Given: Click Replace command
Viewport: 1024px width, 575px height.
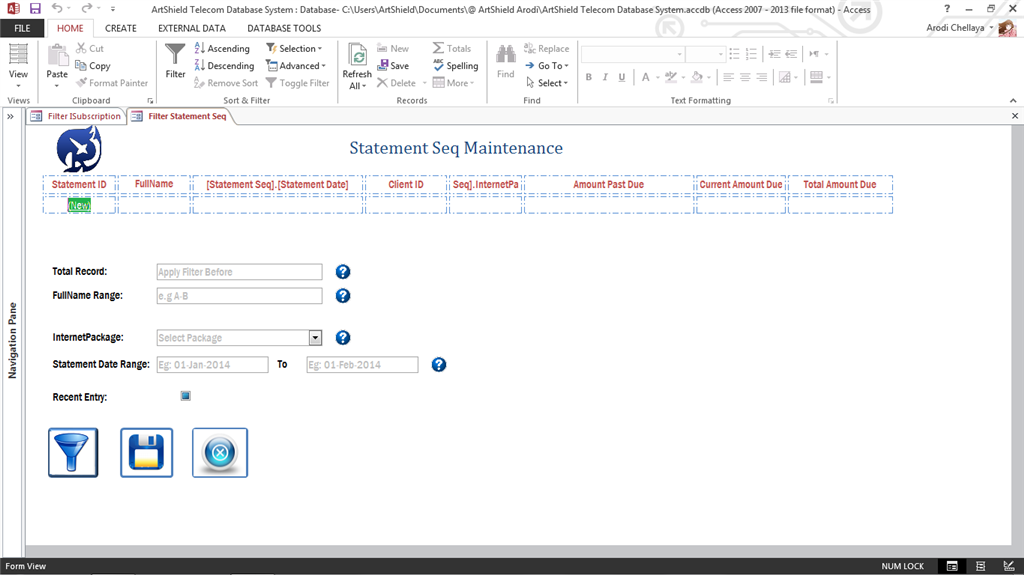Looking at the screenshot, I should coord(546,48).
